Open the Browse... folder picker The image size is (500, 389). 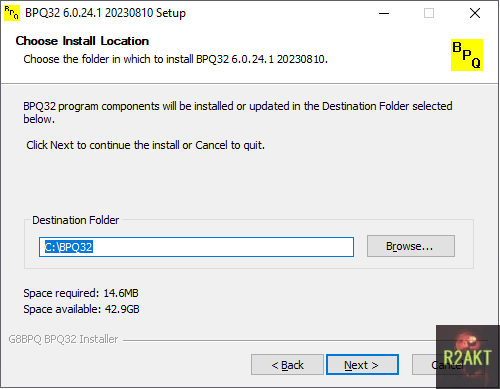[x=411, y=246]
